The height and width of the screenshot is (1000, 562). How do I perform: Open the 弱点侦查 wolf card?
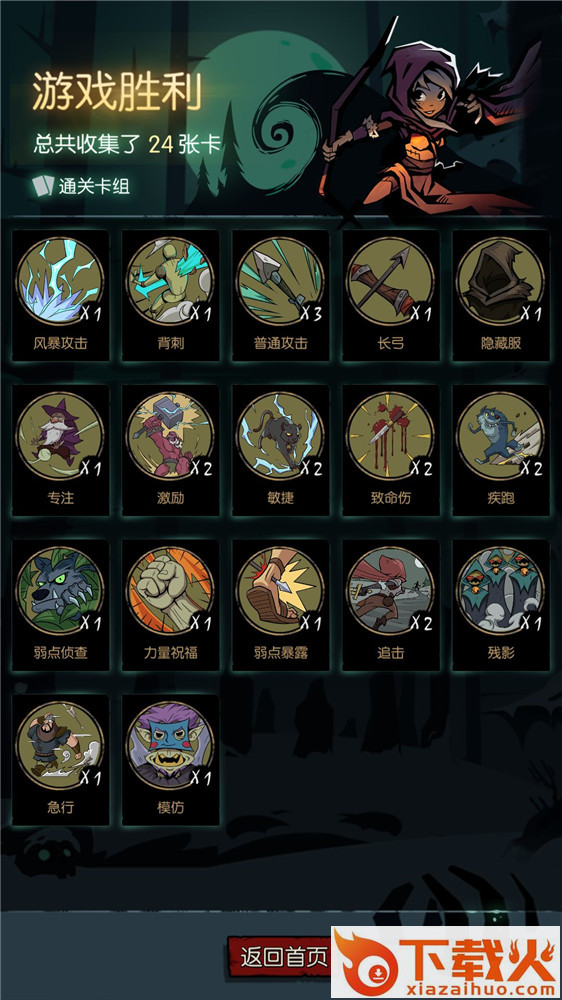61,605
